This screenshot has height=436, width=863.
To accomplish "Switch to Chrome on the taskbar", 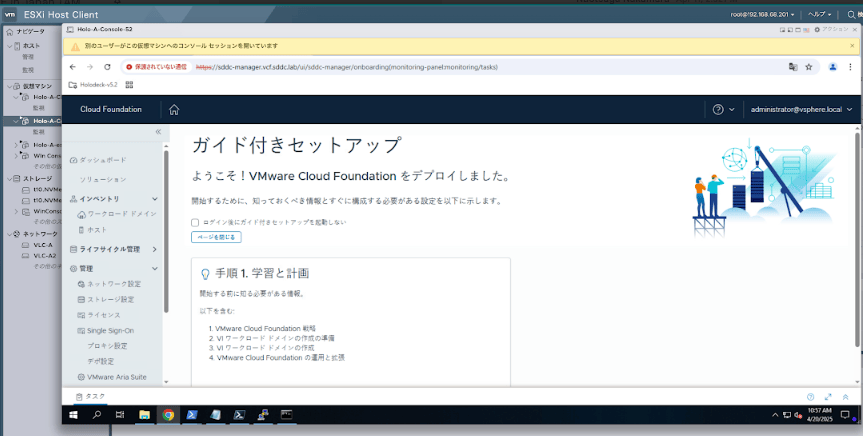I will point(168,415).
